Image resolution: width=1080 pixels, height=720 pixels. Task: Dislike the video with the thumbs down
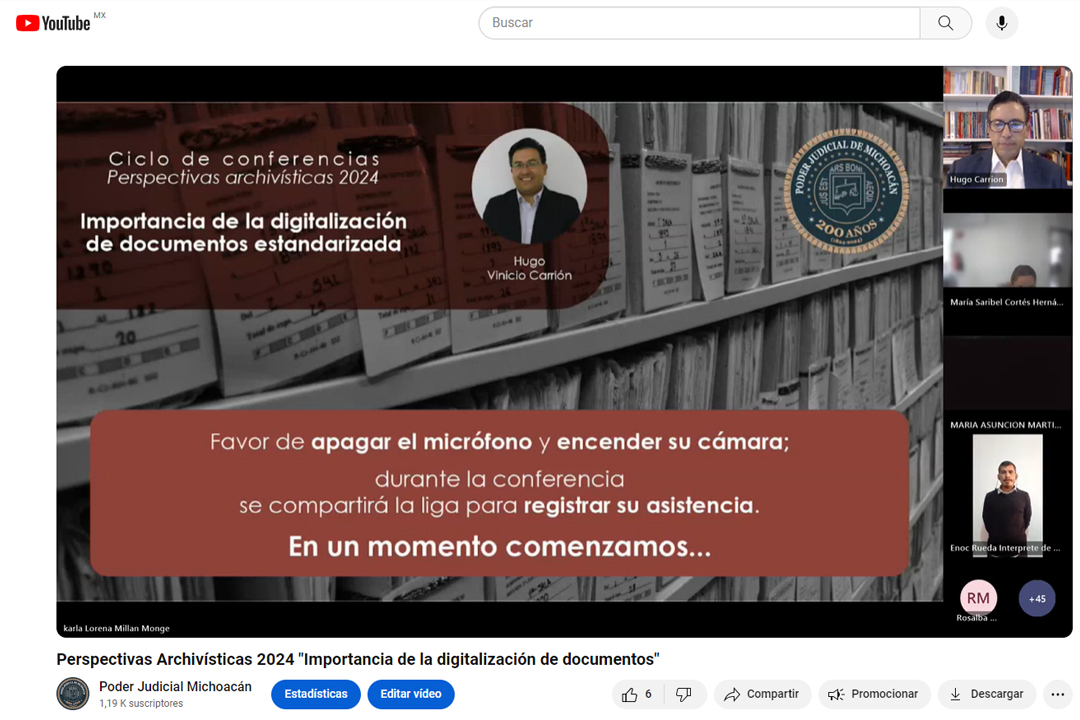coord(684,694)
